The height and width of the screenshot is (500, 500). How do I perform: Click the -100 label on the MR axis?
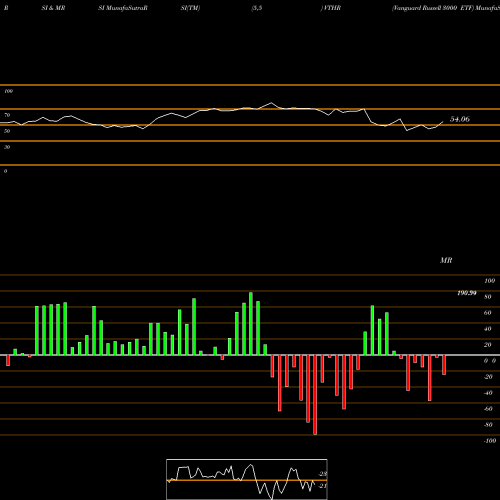490,441
